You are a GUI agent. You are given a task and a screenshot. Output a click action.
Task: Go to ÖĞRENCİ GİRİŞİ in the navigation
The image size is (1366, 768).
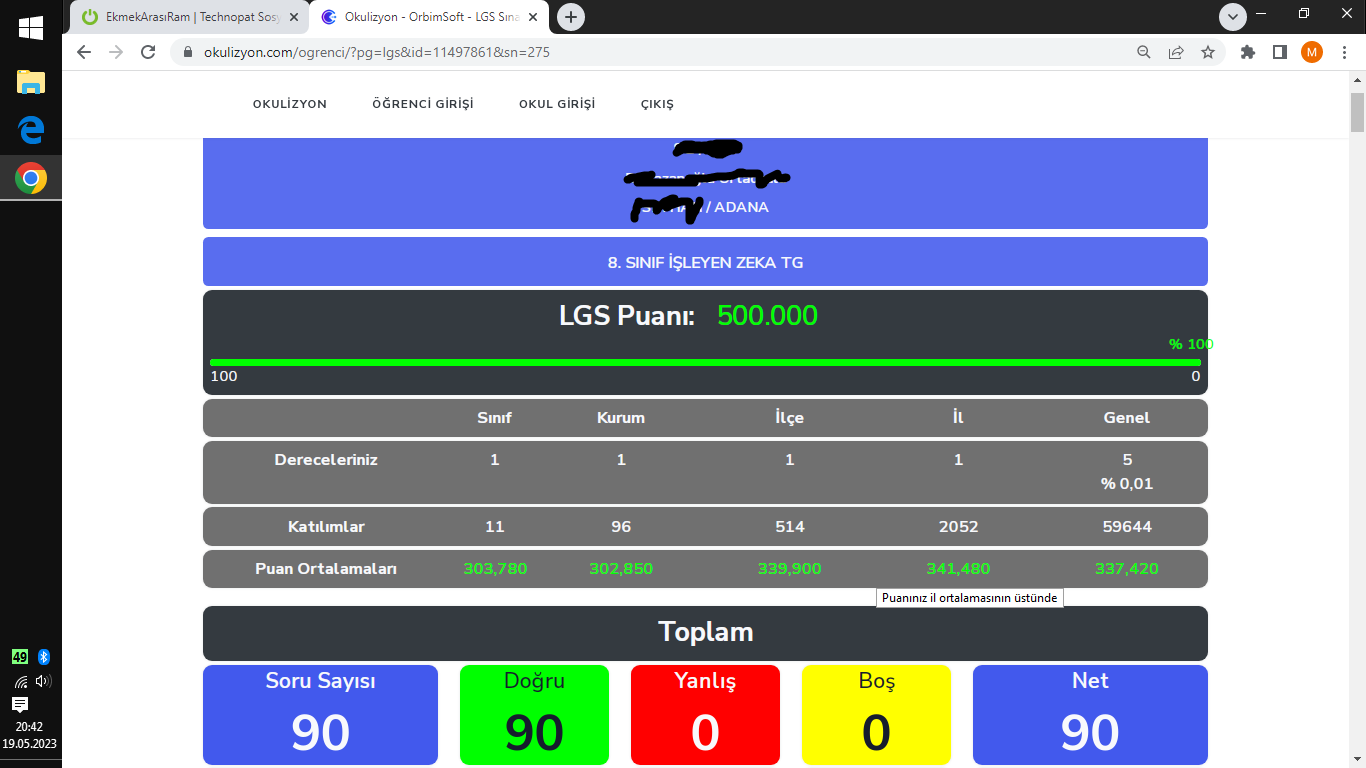coord(423,104)
